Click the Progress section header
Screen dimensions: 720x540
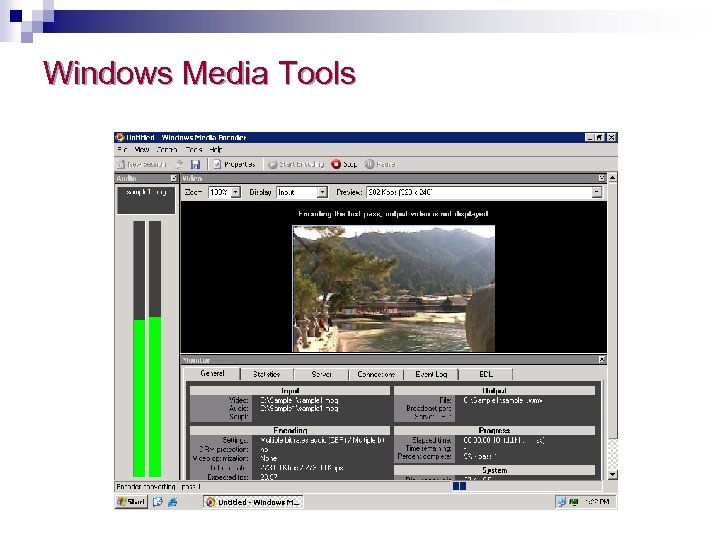tap(494, 430)
